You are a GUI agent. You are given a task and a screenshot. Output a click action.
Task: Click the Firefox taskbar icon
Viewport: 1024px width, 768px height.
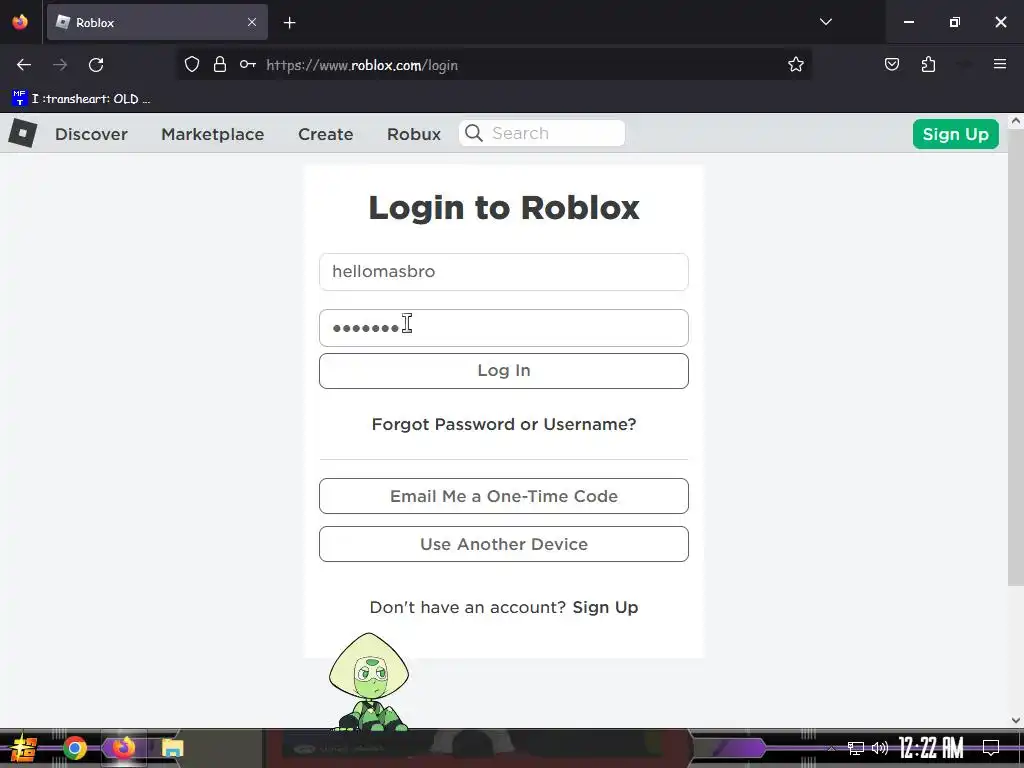(123, 747)
